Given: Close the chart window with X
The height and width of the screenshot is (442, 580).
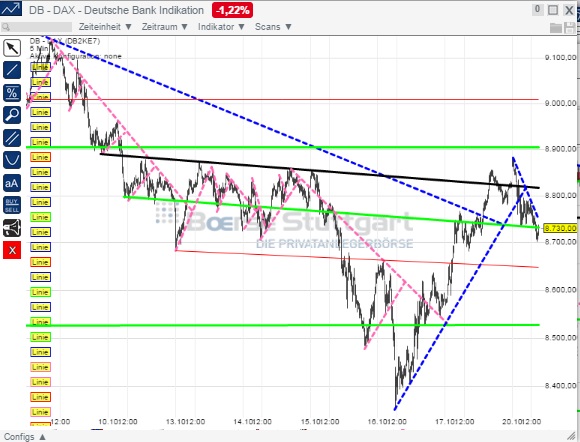Looking at the screenshot, I should coord(569,10).
